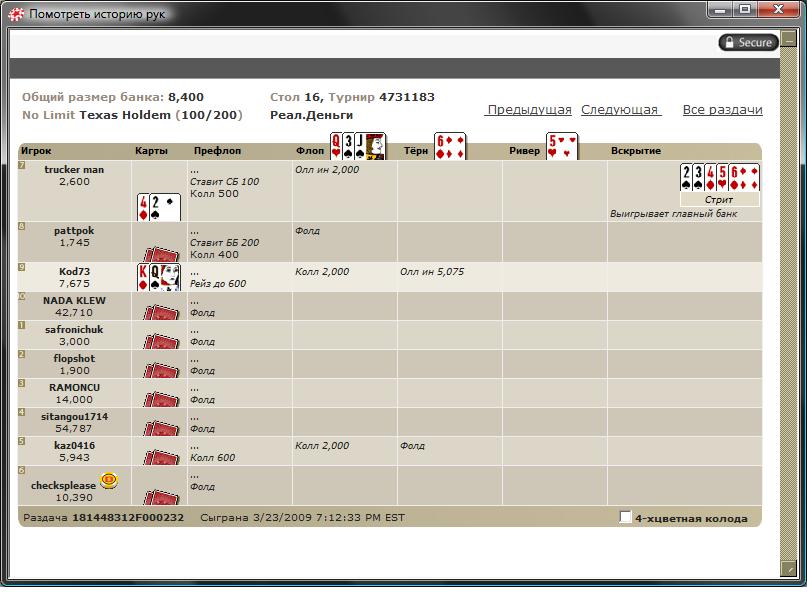Click Выигрывает главный банк text
The image size is (807, 600).
[674, 214]
